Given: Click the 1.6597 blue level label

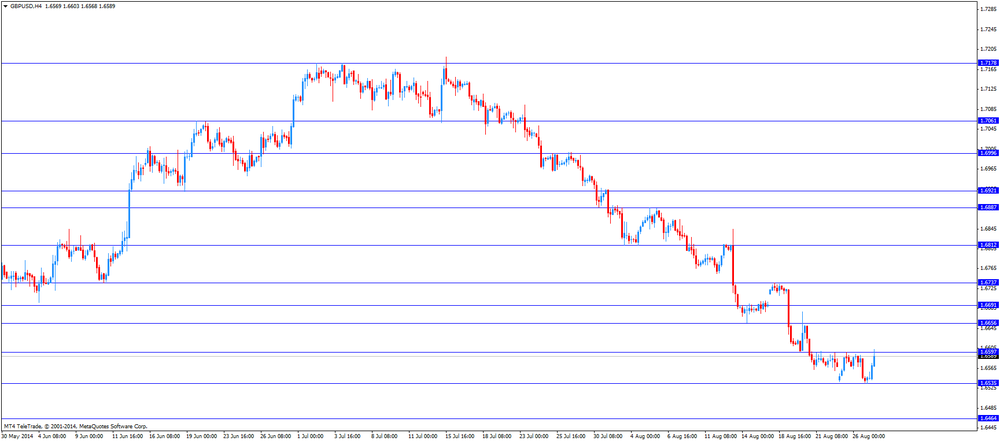Looking at the screenshot, I should (988, 352).
